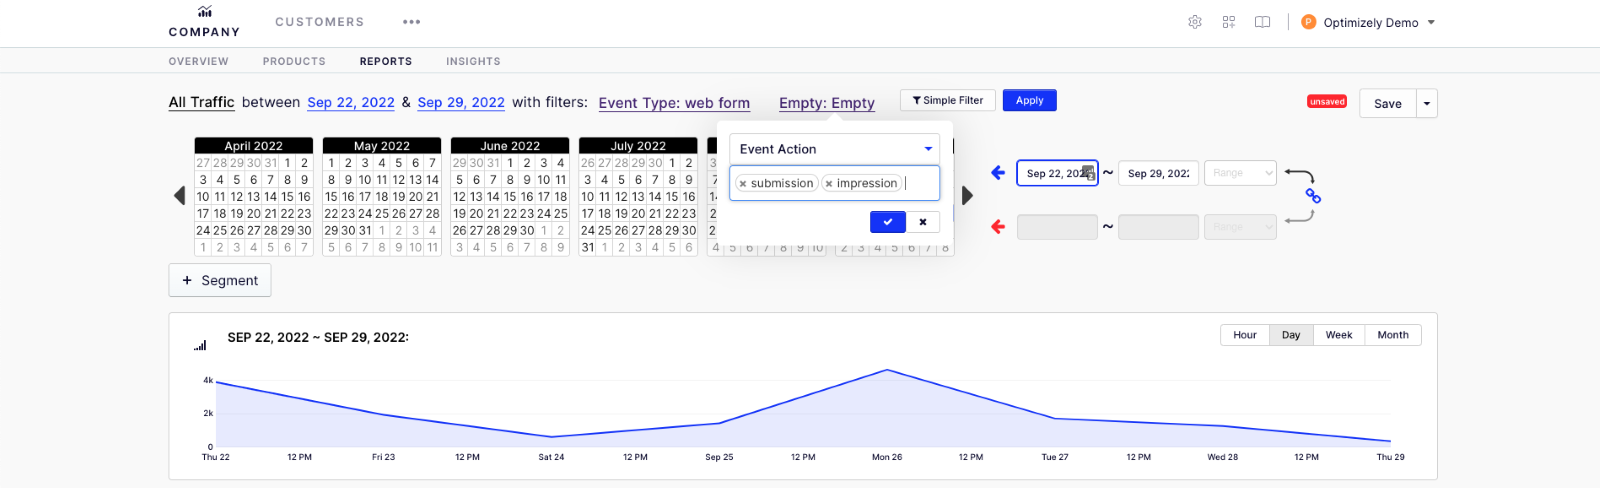This screenshot has width=1600, height=488.
Task: Click the All Traffic link
Action: click(201, 102)
